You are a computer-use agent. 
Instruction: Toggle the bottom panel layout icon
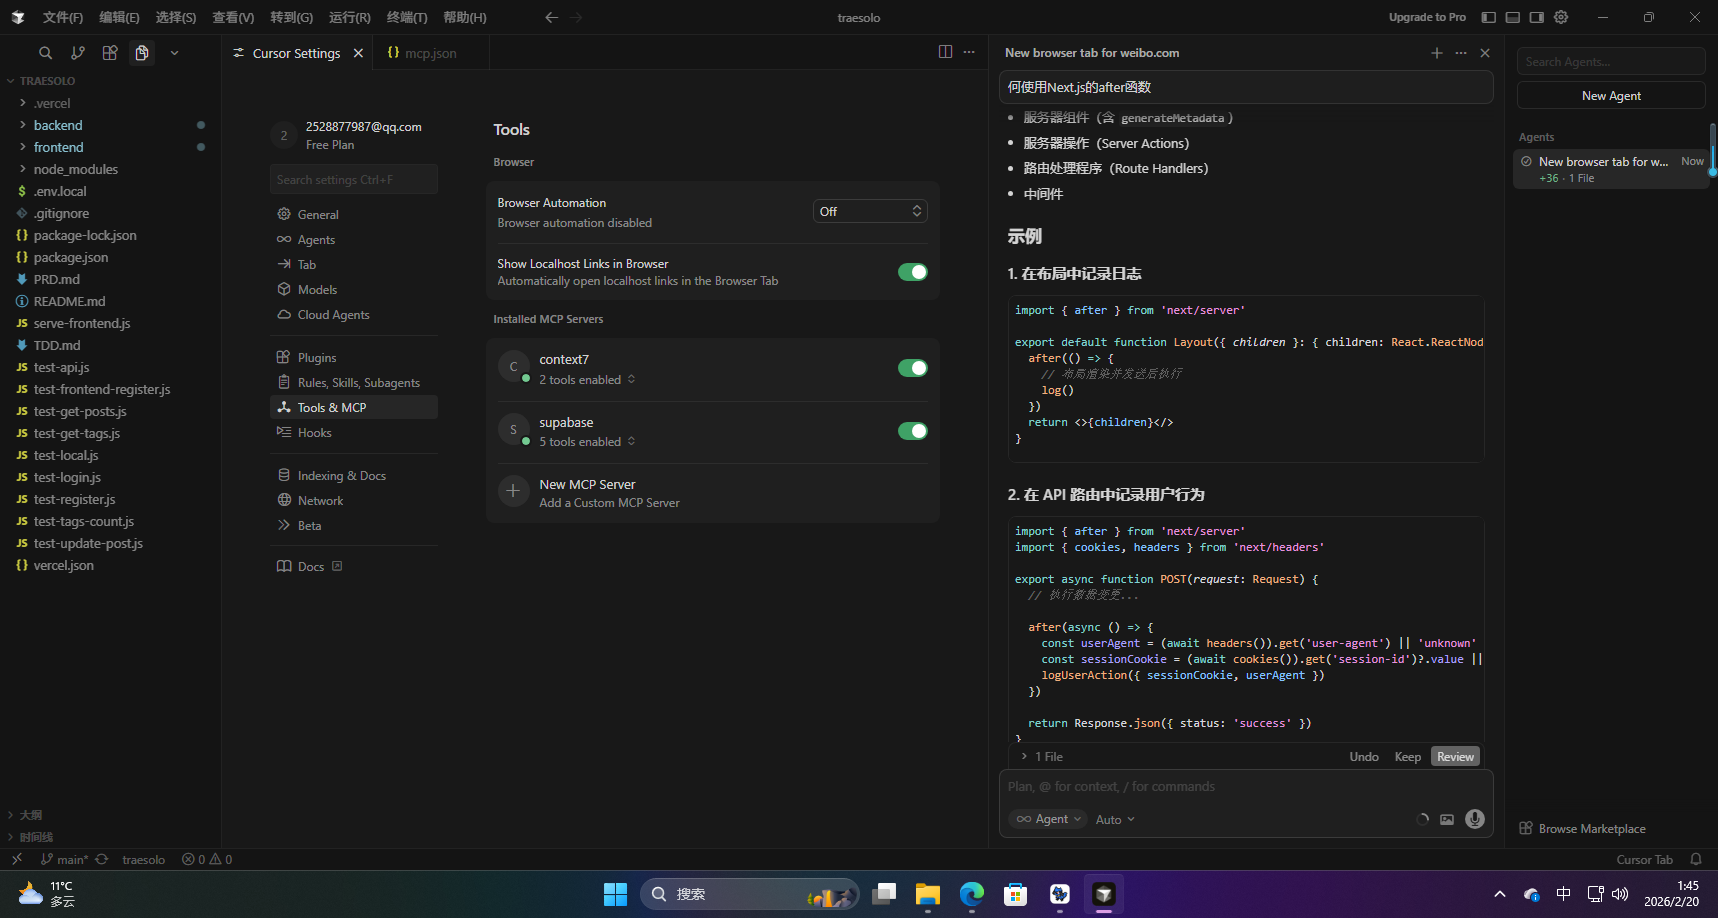(x=1512, y=17)
